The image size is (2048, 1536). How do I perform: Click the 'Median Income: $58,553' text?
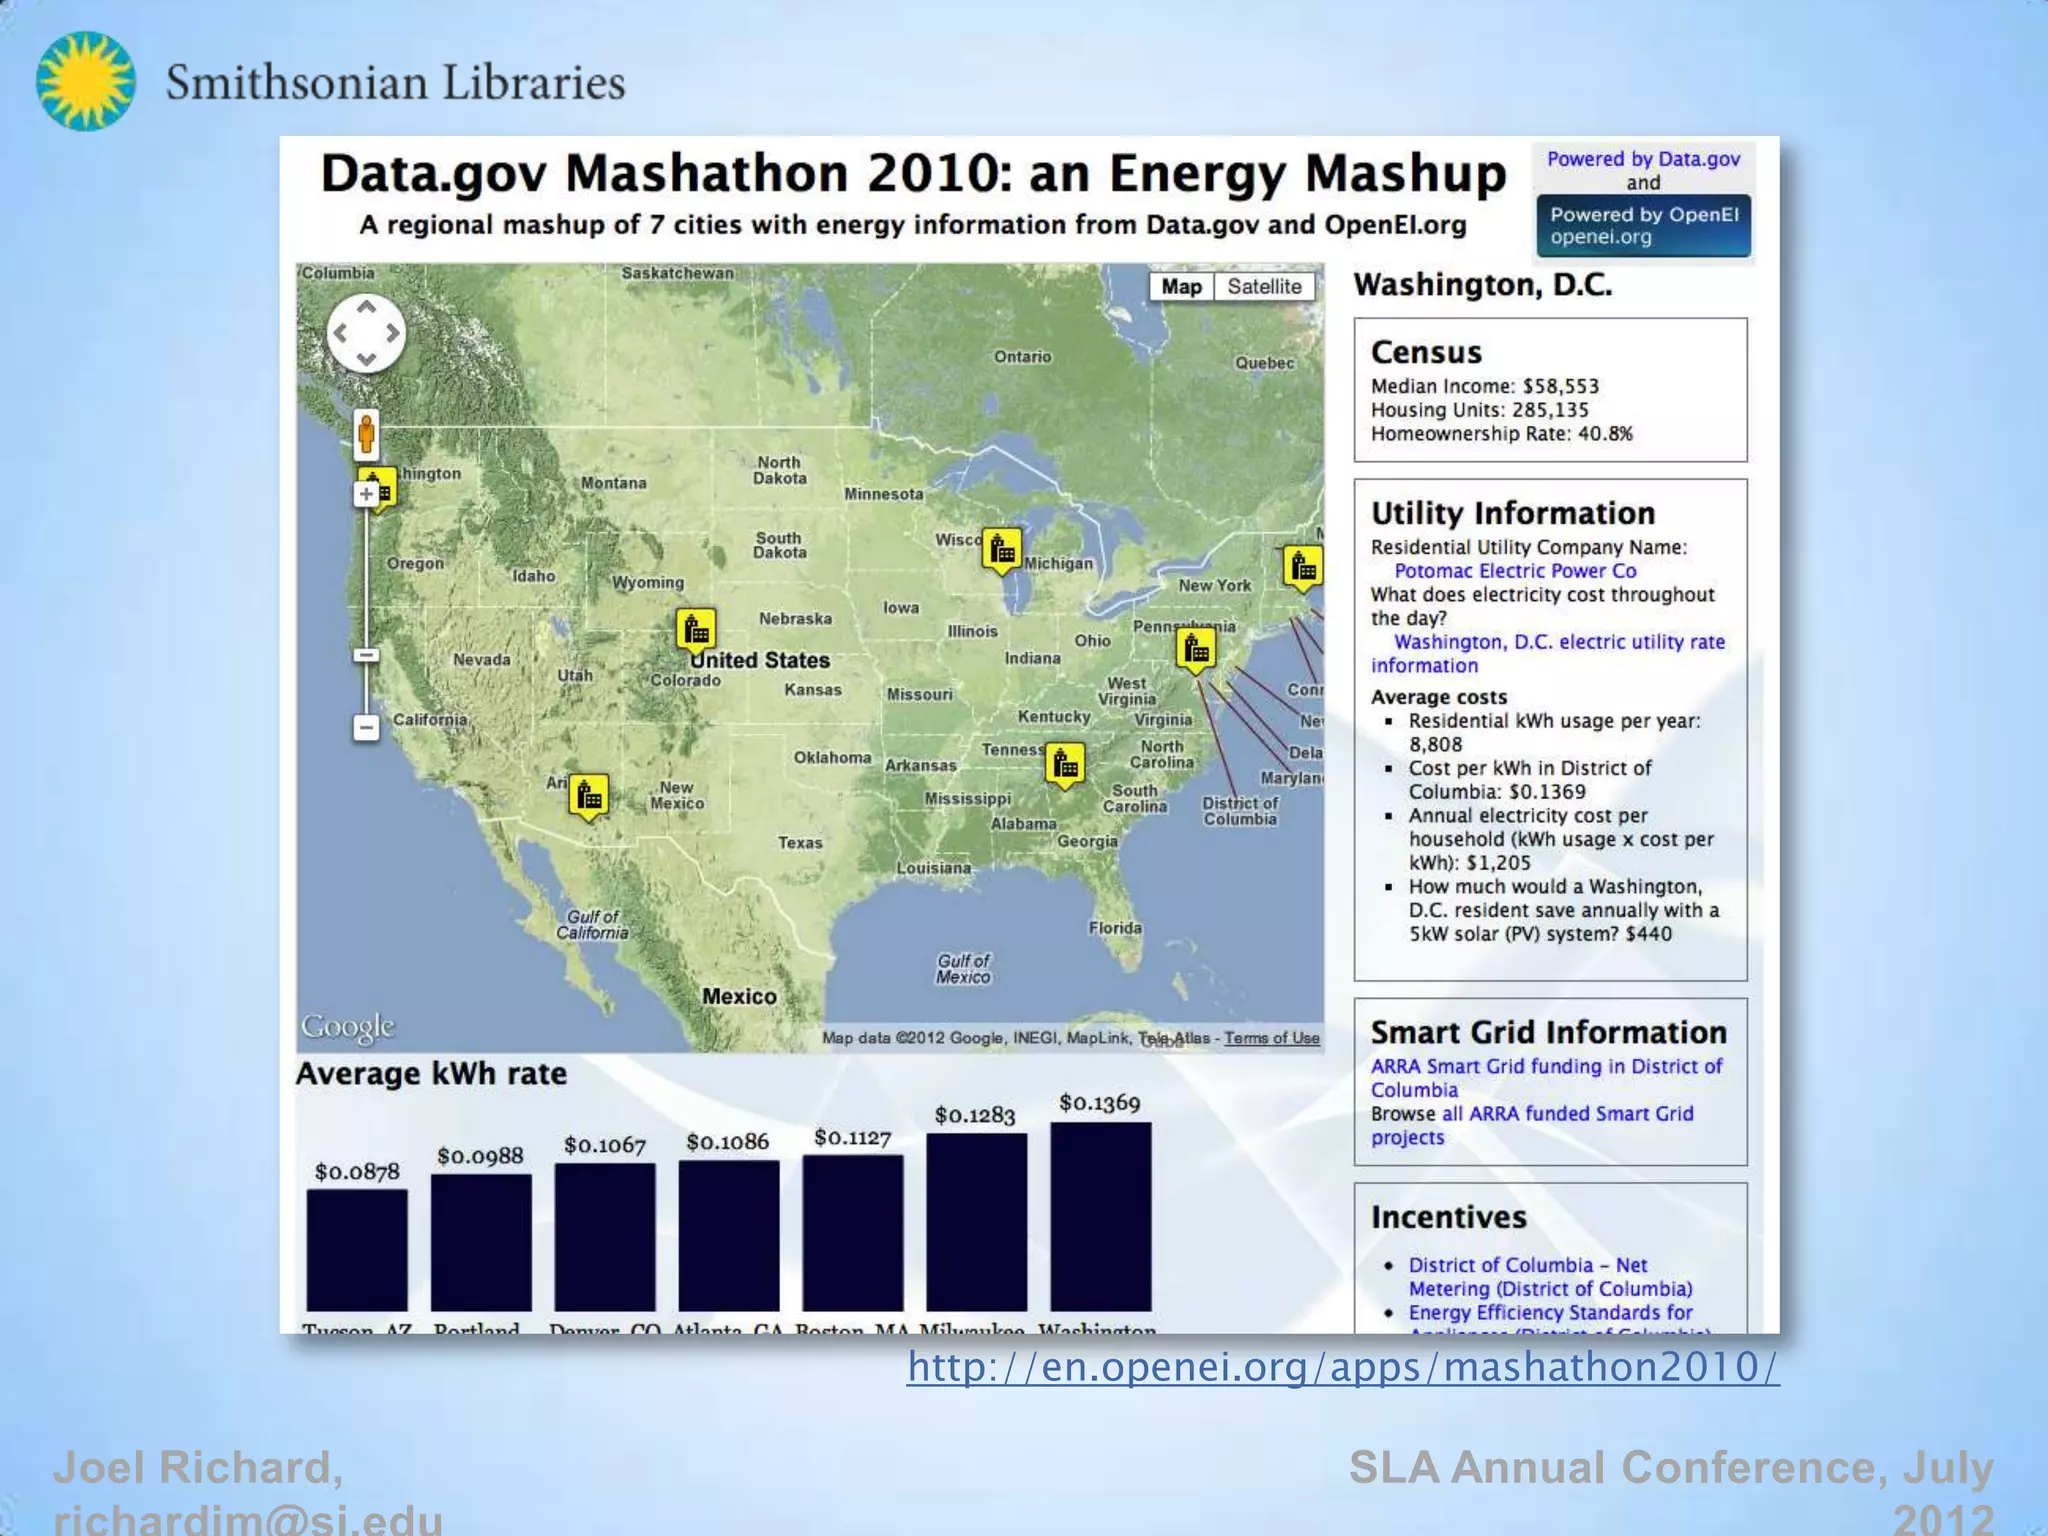[x=1485, y=386]
